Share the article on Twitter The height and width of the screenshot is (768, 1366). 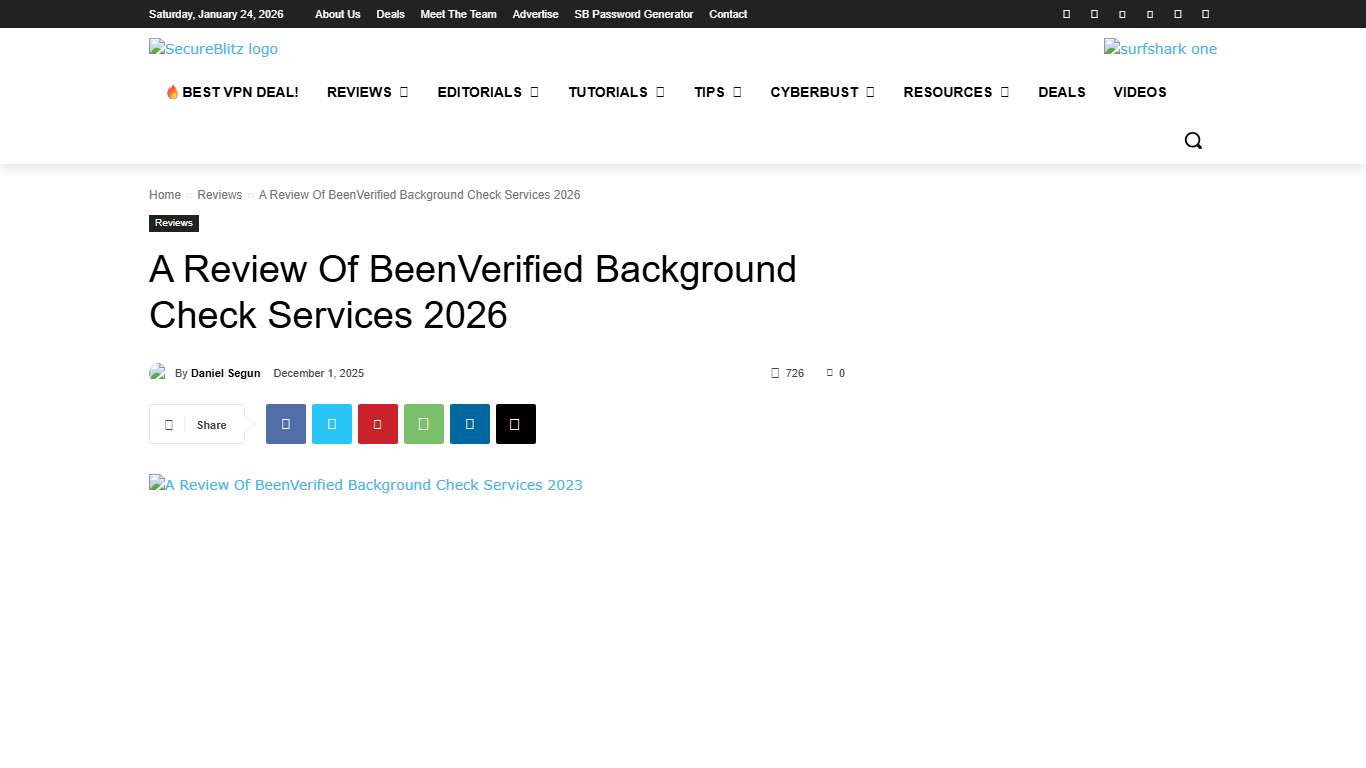tap(331, 424)
